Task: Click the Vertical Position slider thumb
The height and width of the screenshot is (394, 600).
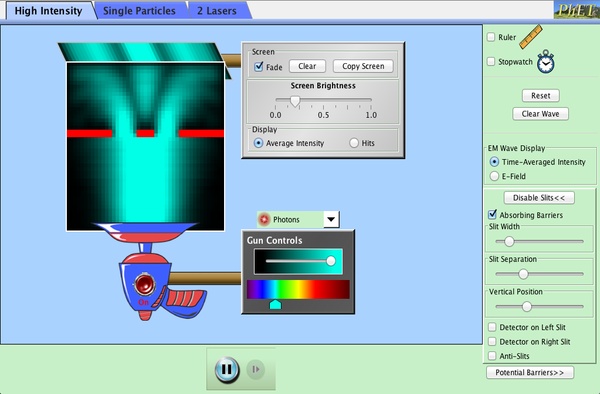Action: point(527,306)
